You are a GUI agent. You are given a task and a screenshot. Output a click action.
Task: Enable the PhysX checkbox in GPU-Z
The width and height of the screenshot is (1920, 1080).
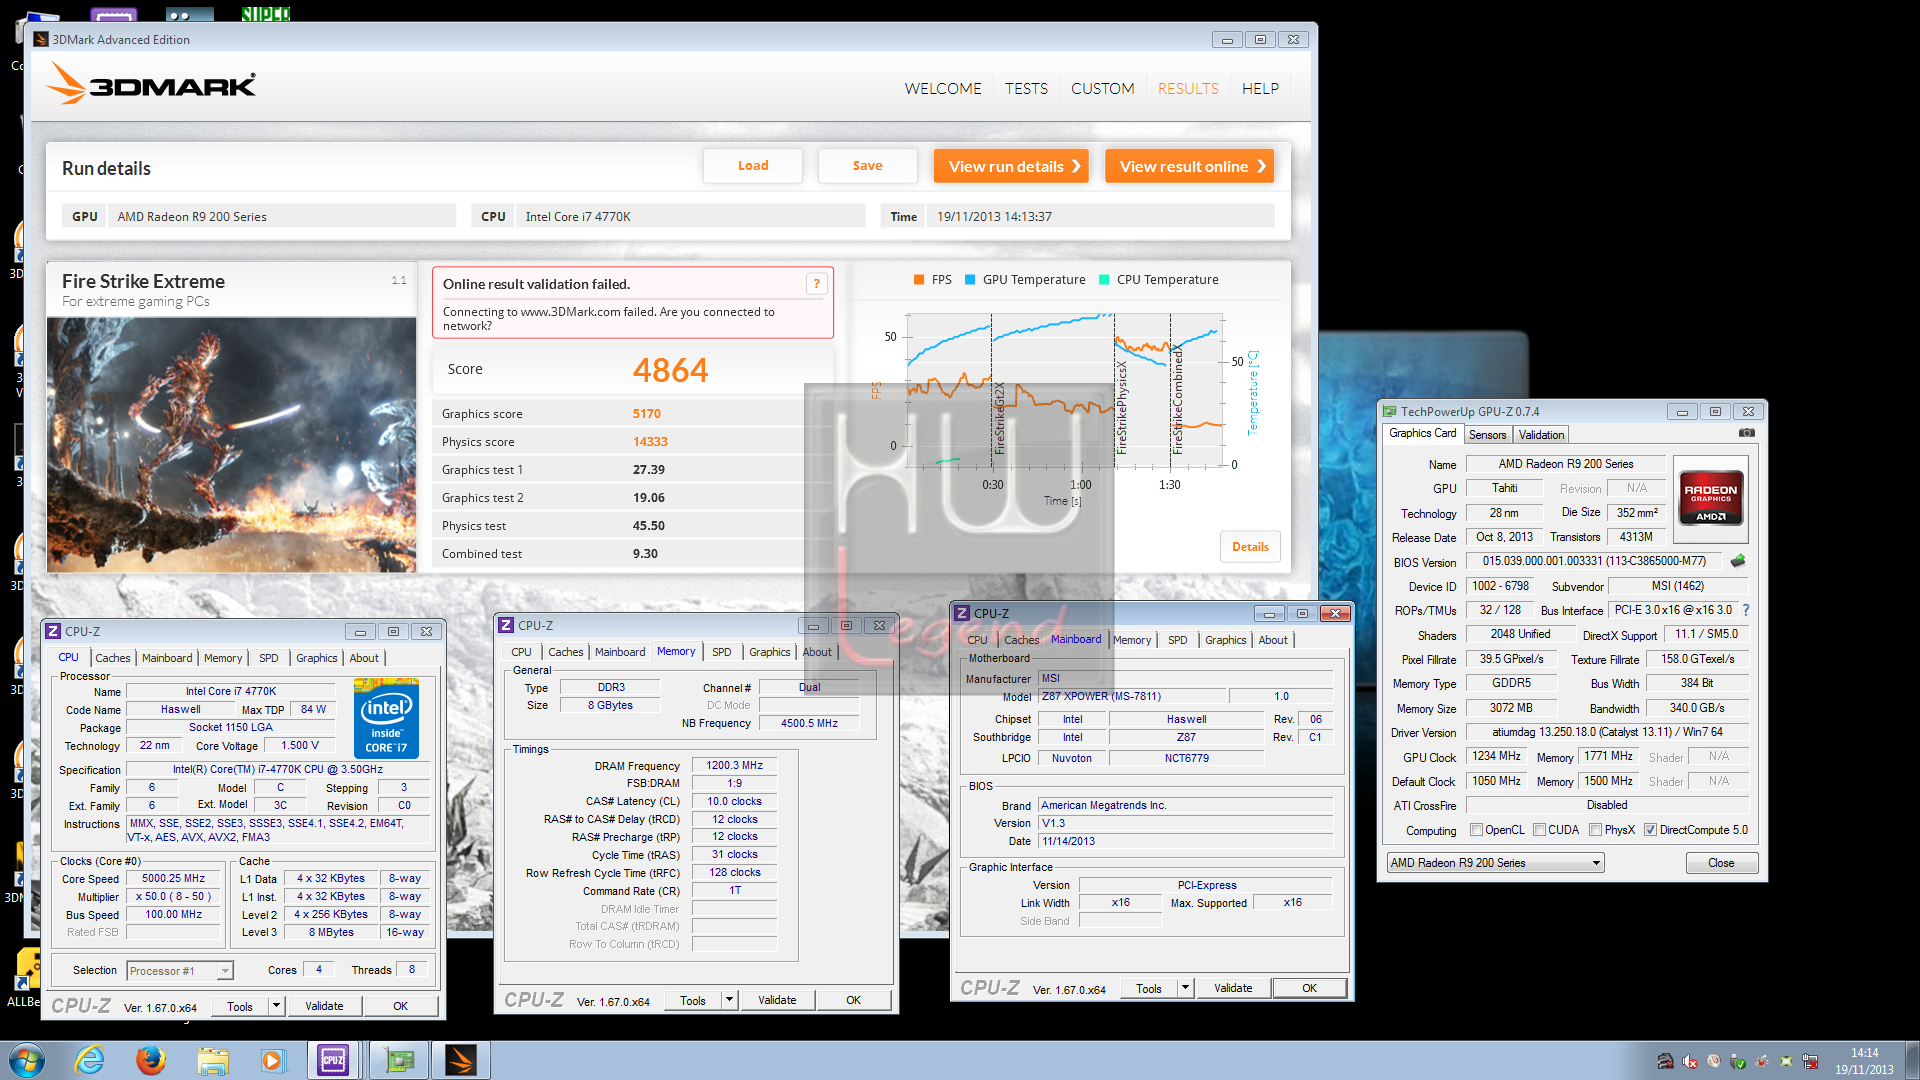[x=1596, y=830]
